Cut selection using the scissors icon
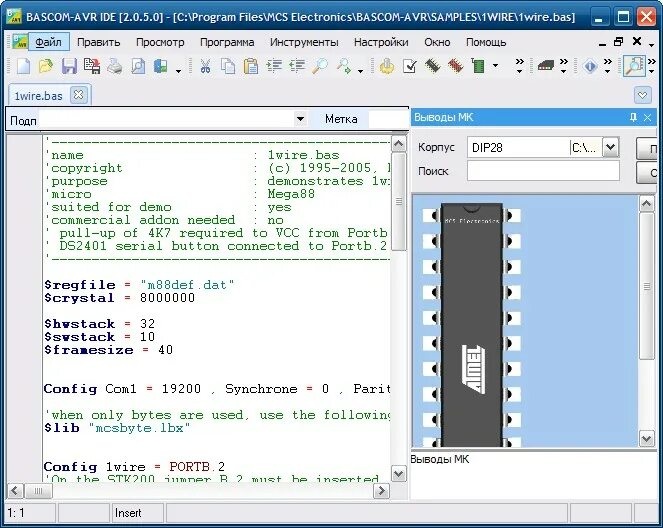The width and height of the screenshot is (663, 528). point(205,66)
